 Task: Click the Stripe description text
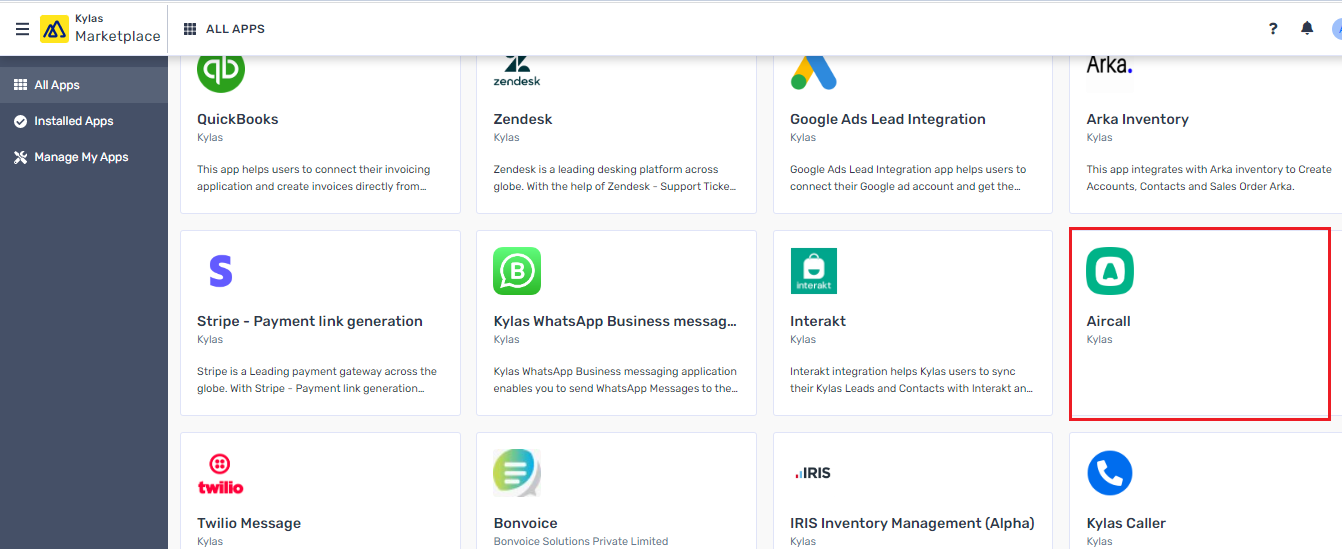pyautogui.click(x=317, y=380)
